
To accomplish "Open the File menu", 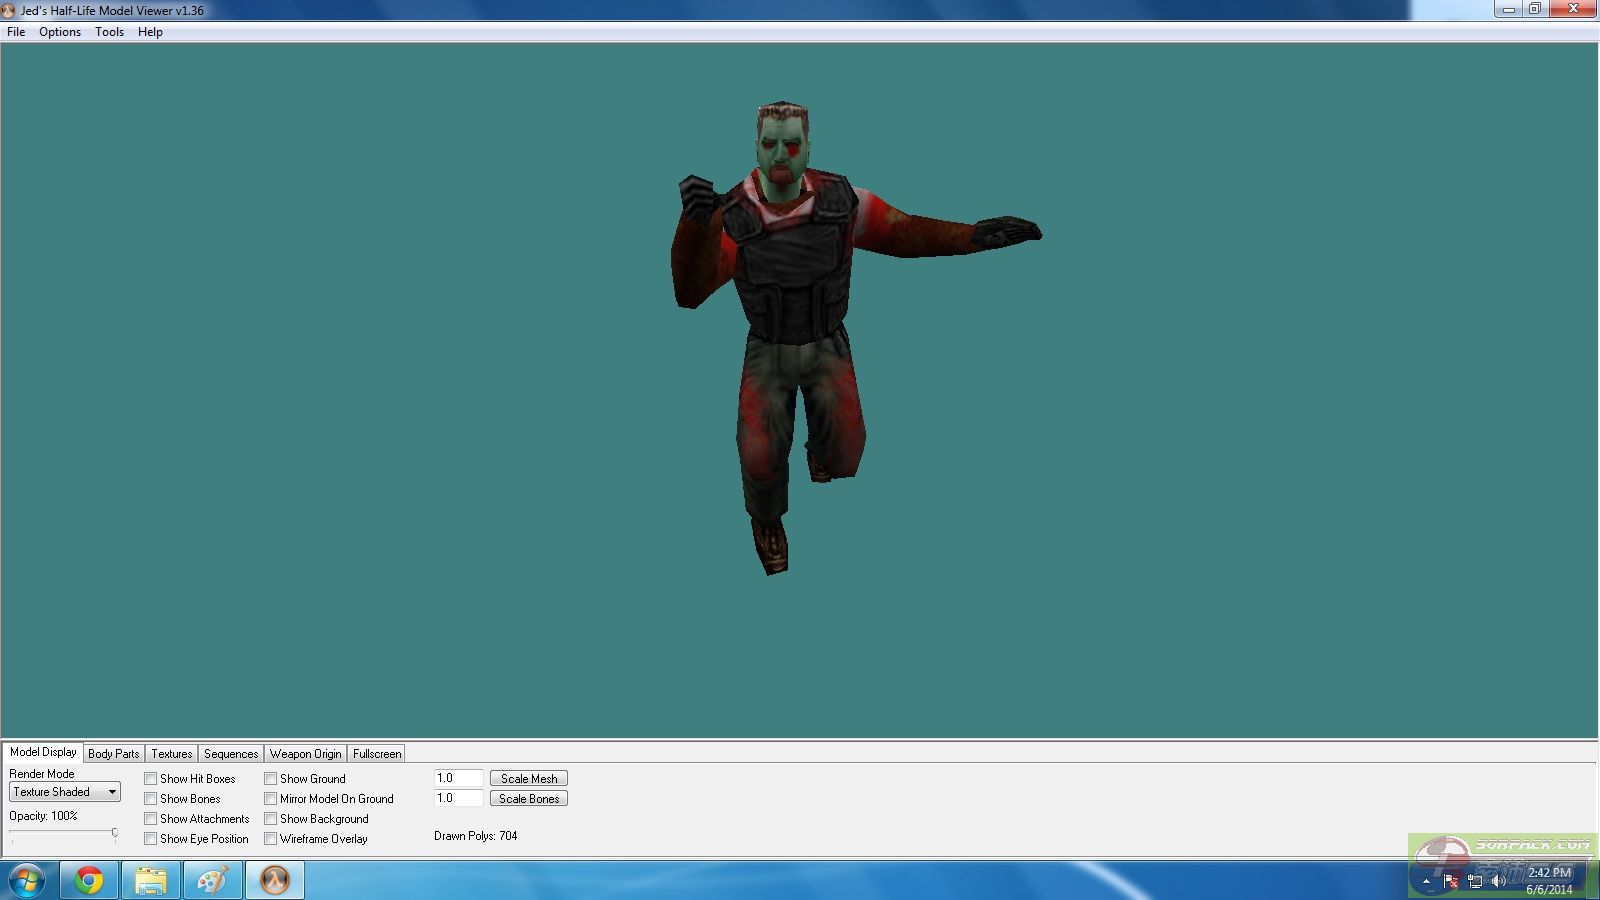I will tap(16, 32).
